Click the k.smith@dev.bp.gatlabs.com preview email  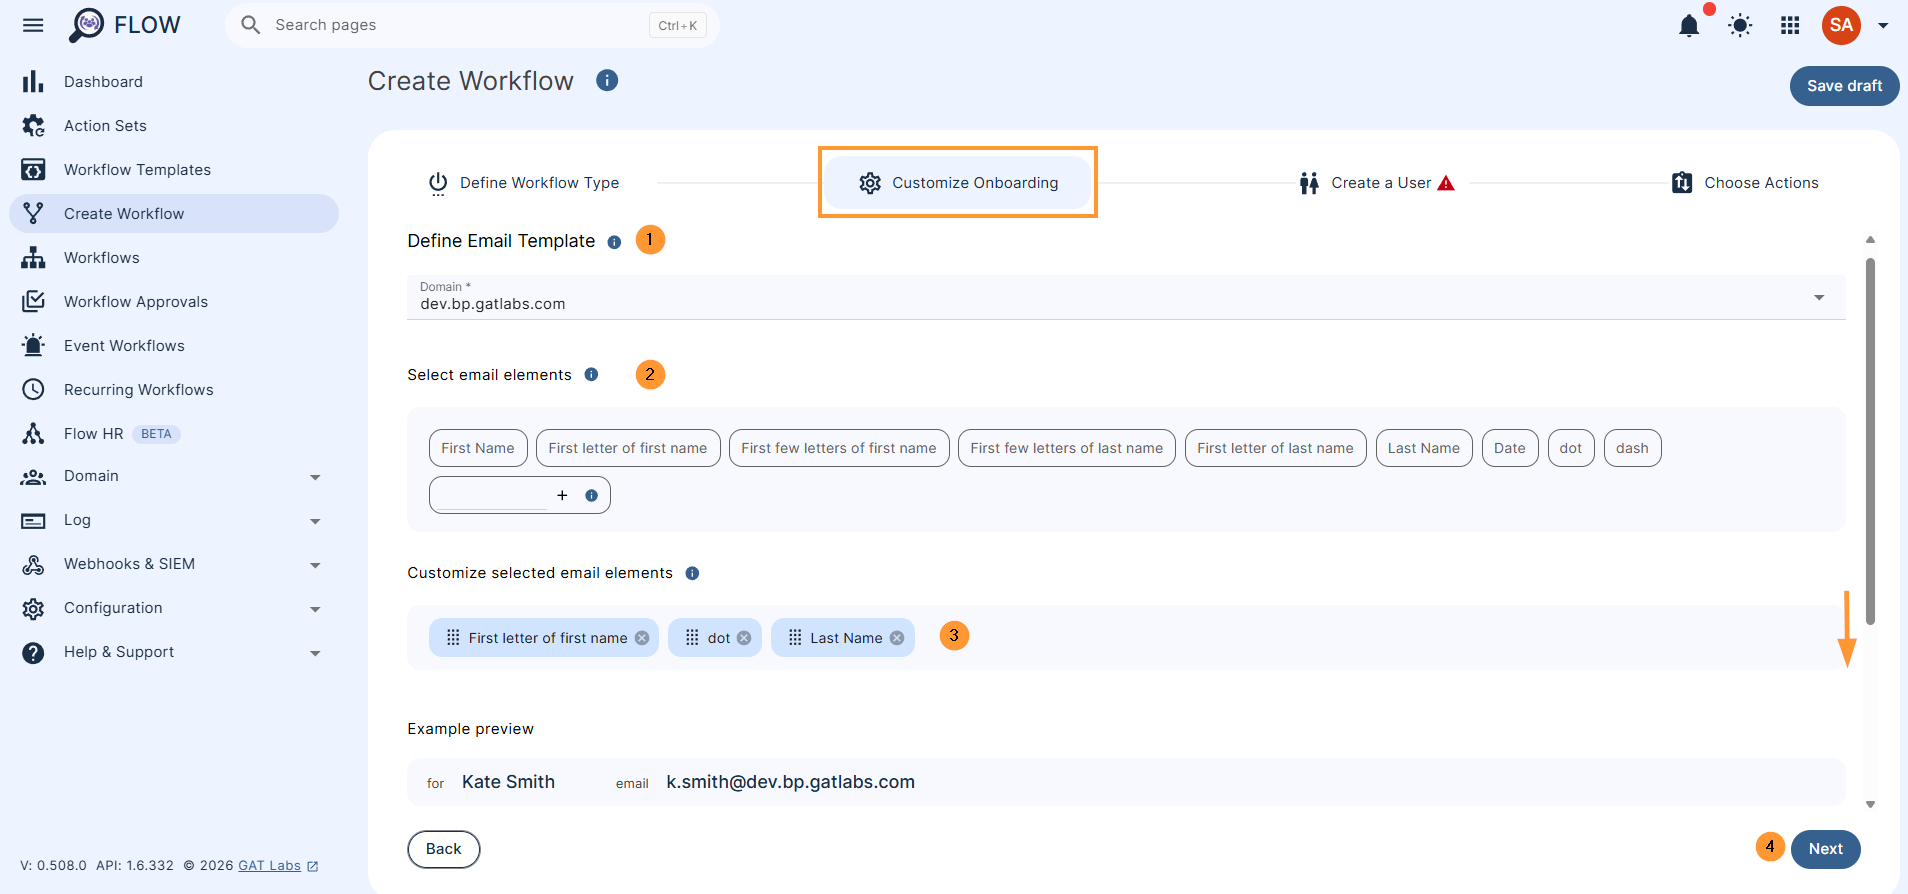[x=790, y=782]
